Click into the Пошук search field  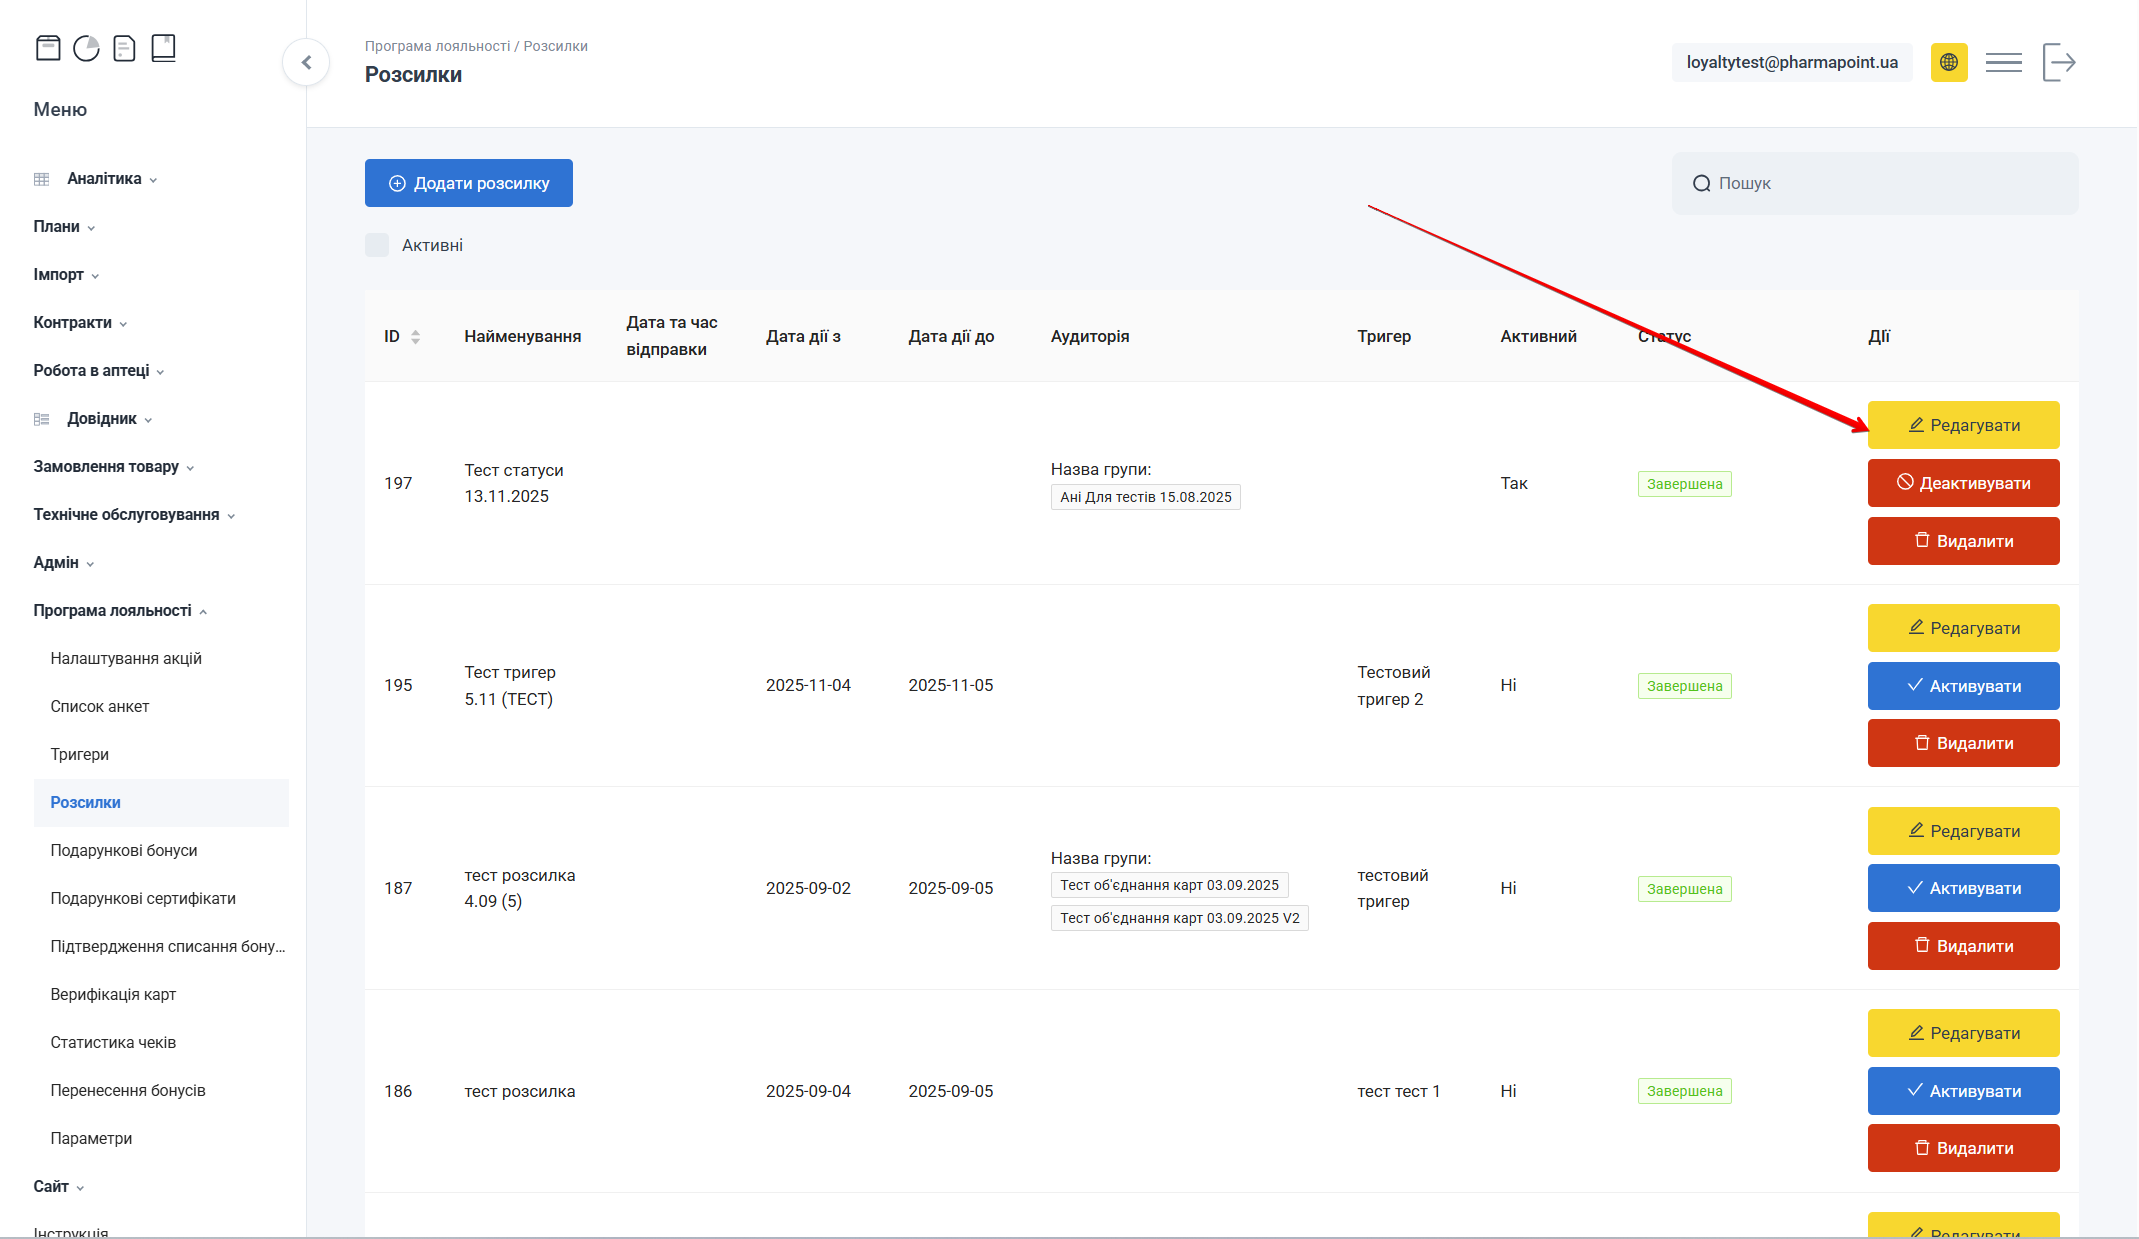click(x=1890, y=183)
